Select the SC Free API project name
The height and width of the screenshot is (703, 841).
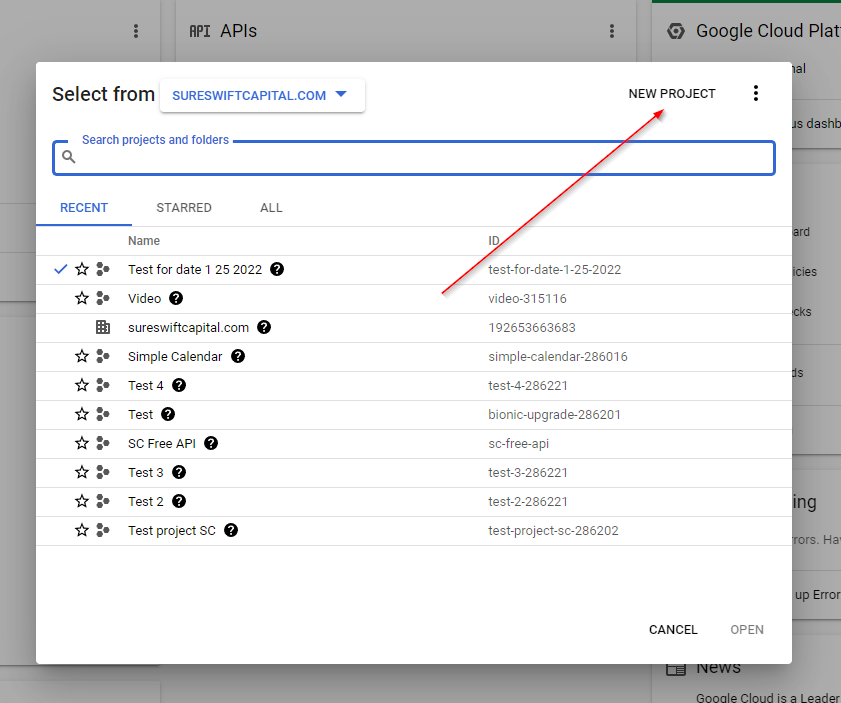click(162, 443)
